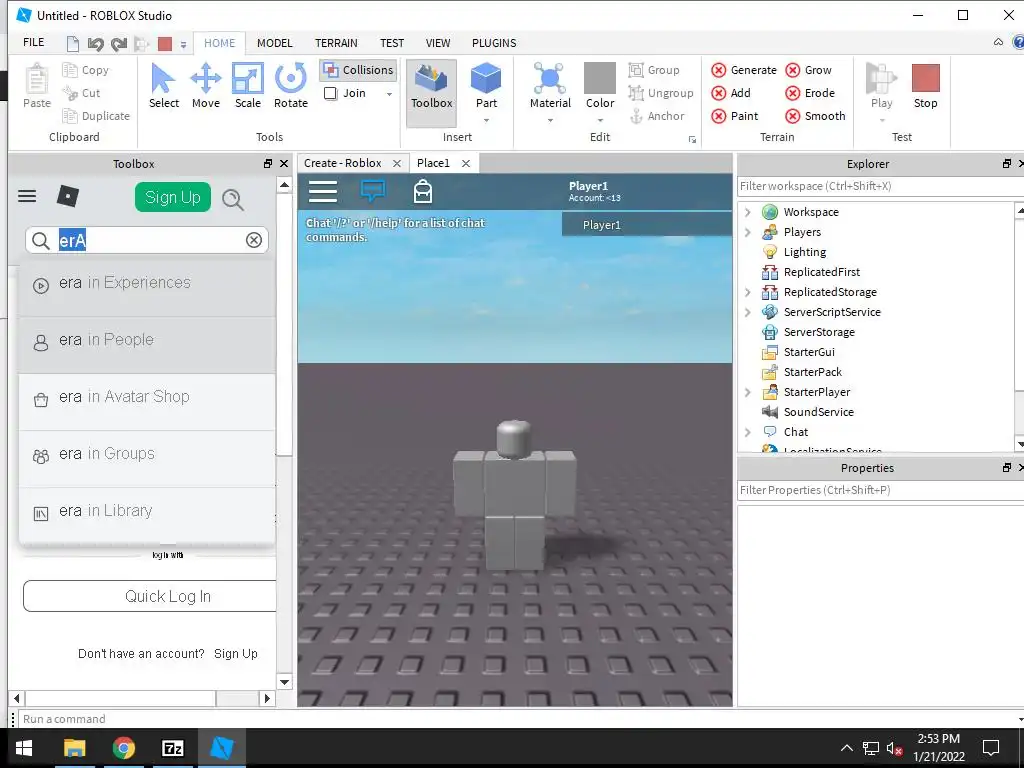Click the Windows Start button
The image size is (1024, 768).
[x=24, y=748]
